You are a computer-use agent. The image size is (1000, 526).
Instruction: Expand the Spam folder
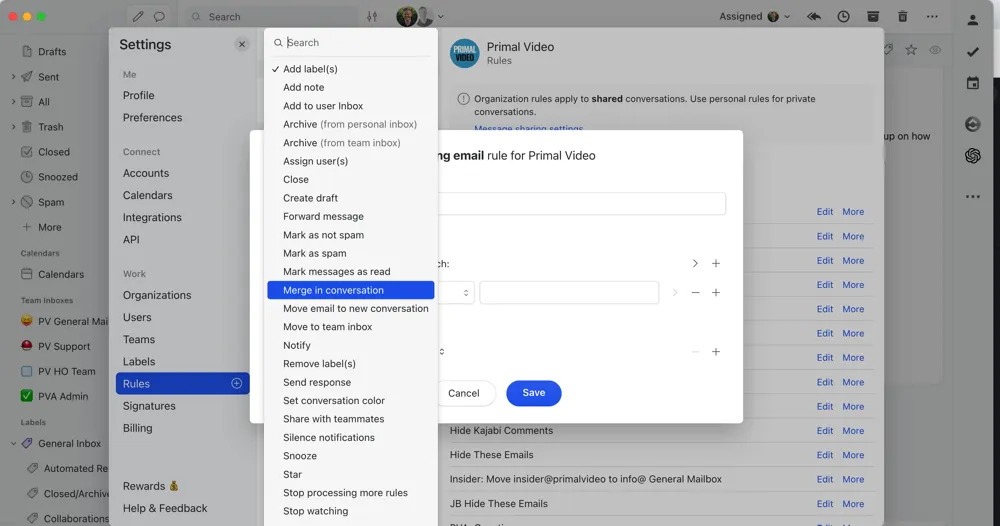13,202
